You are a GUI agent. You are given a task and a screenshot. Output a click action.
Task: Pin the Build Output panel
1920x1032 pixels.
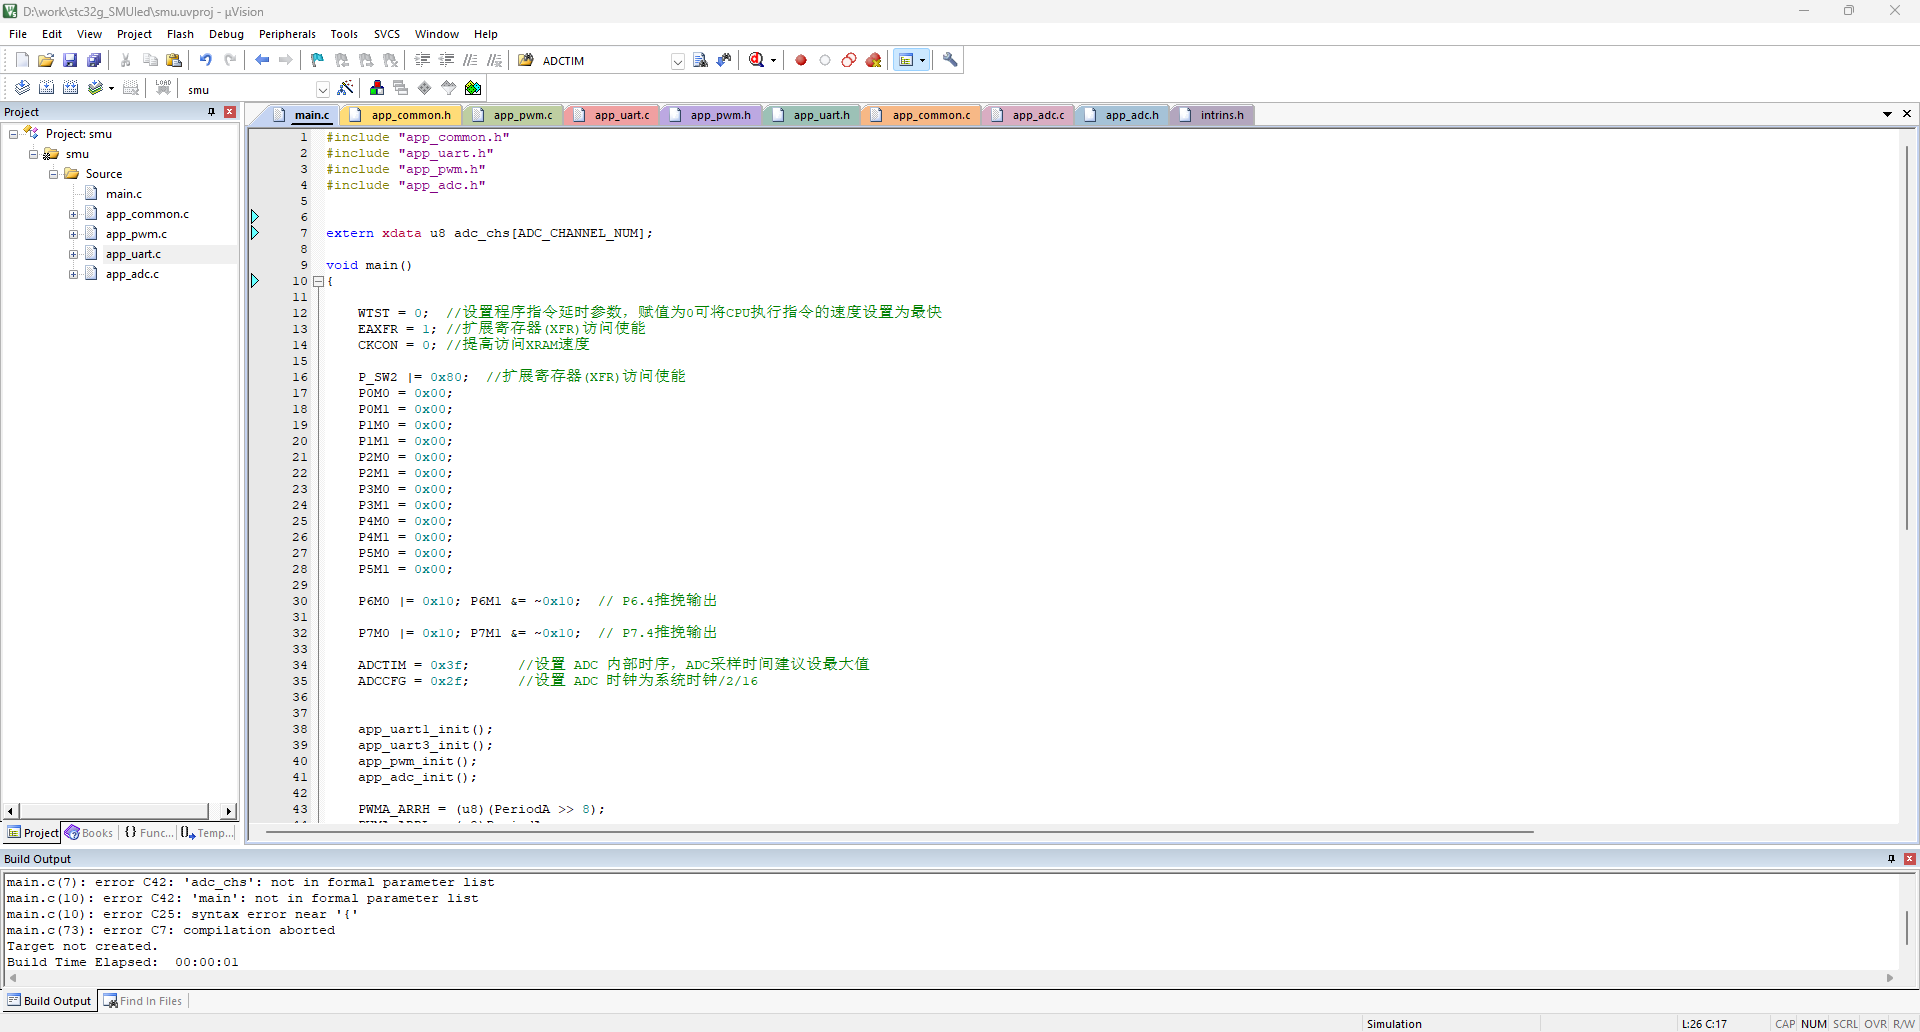(x=1891, y=859)
